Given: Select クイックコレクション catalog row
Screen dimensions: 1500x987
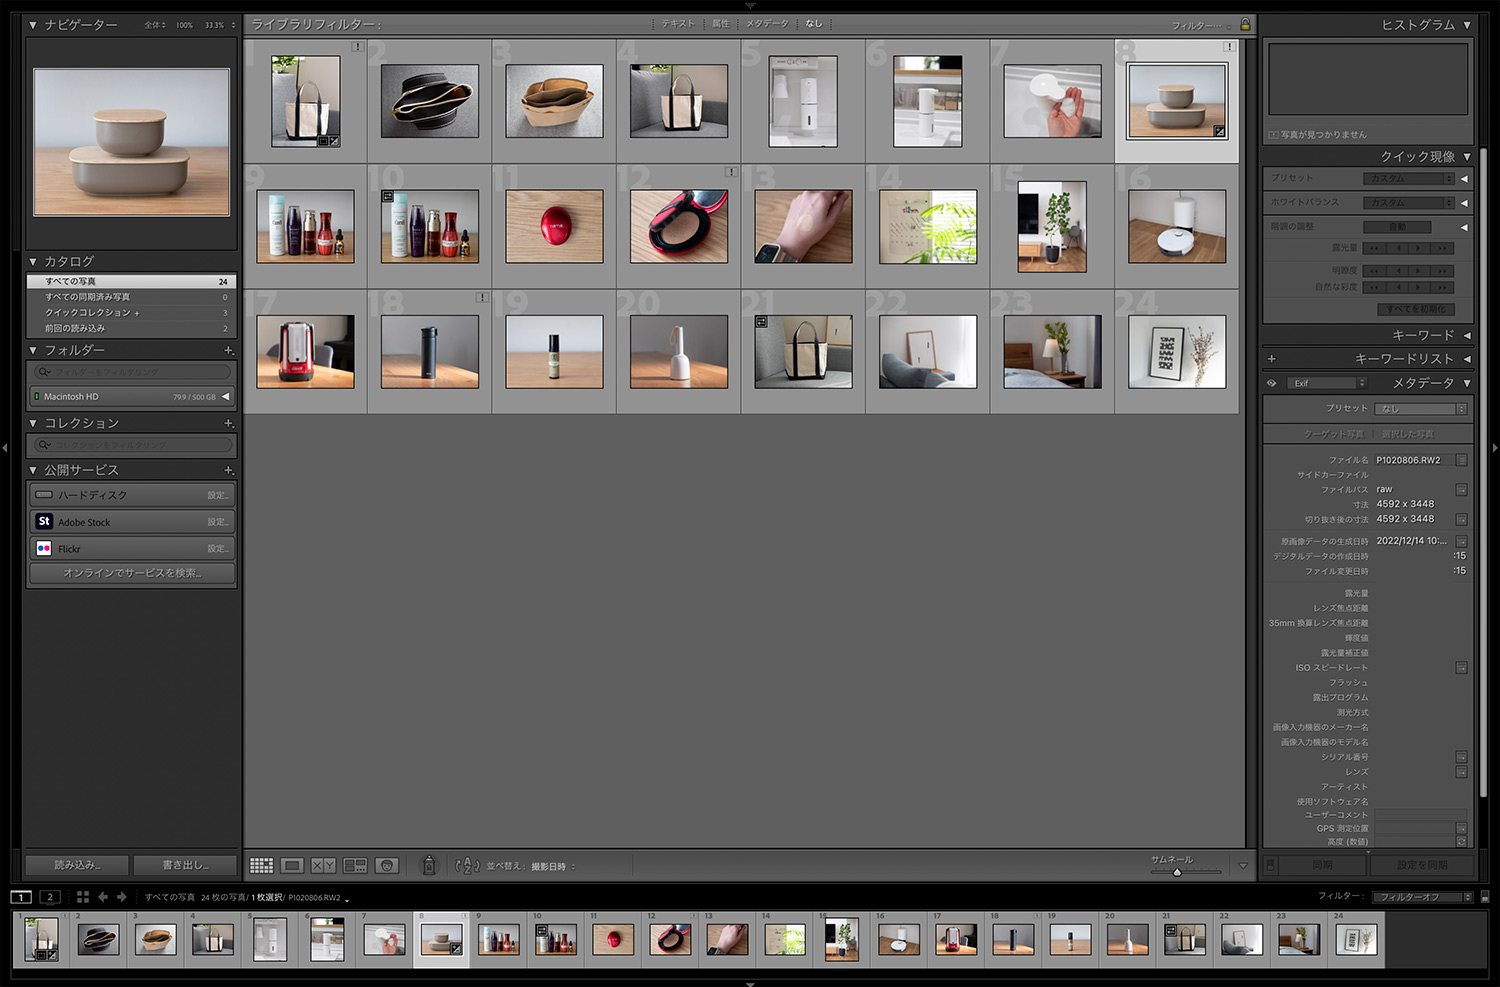Looking at the screenshot, I should (x=131, y=313).
